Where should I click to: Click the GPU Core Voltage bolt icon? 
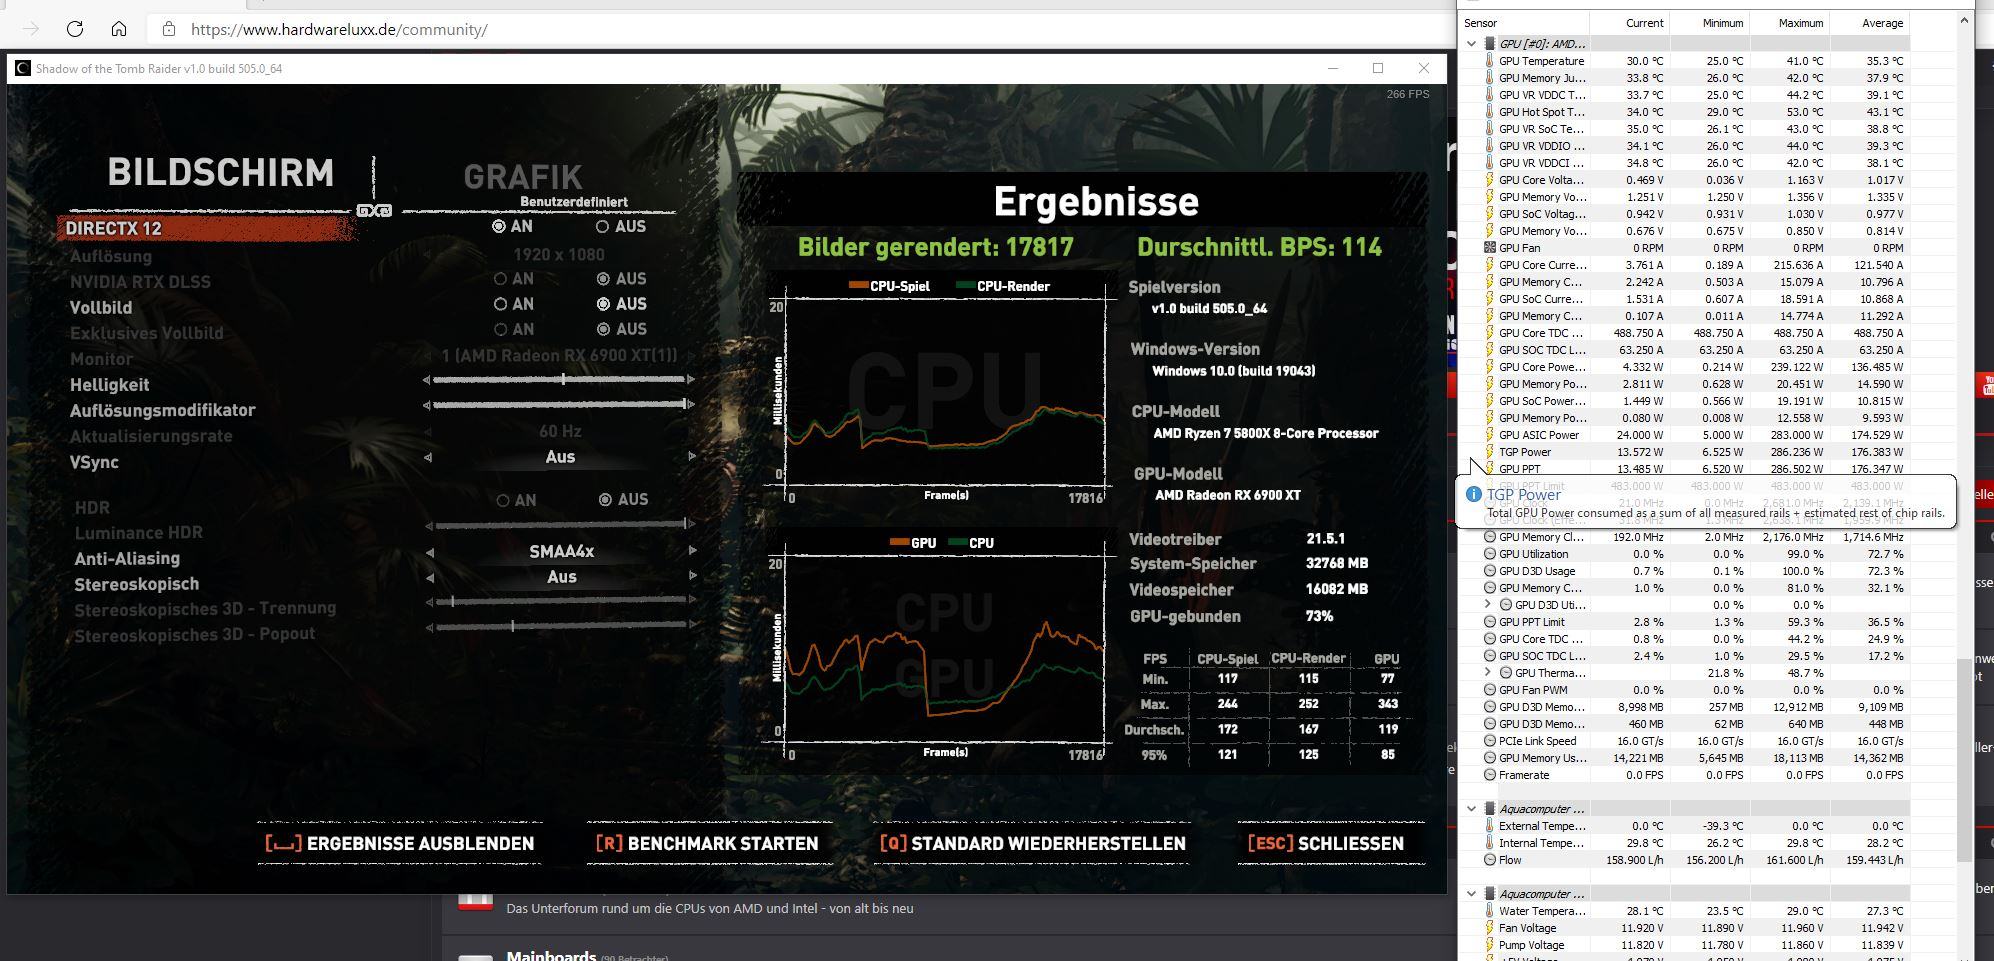(x=1489, y=180)
